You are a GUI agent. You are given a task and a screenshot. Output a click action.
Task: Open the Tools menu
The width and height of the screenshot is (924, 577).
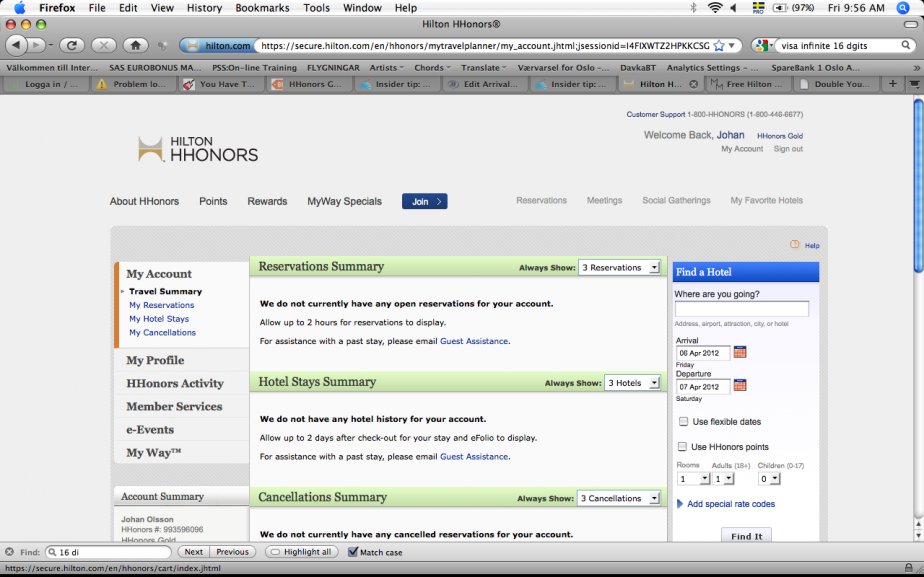point(316,8)
